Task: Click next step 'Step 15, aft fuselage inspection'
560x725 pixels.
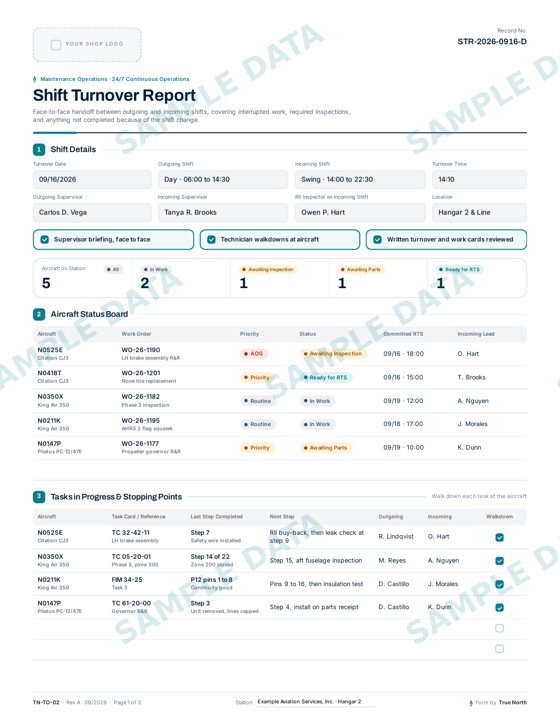Action: pyautogui.click(x=316, y=560)
